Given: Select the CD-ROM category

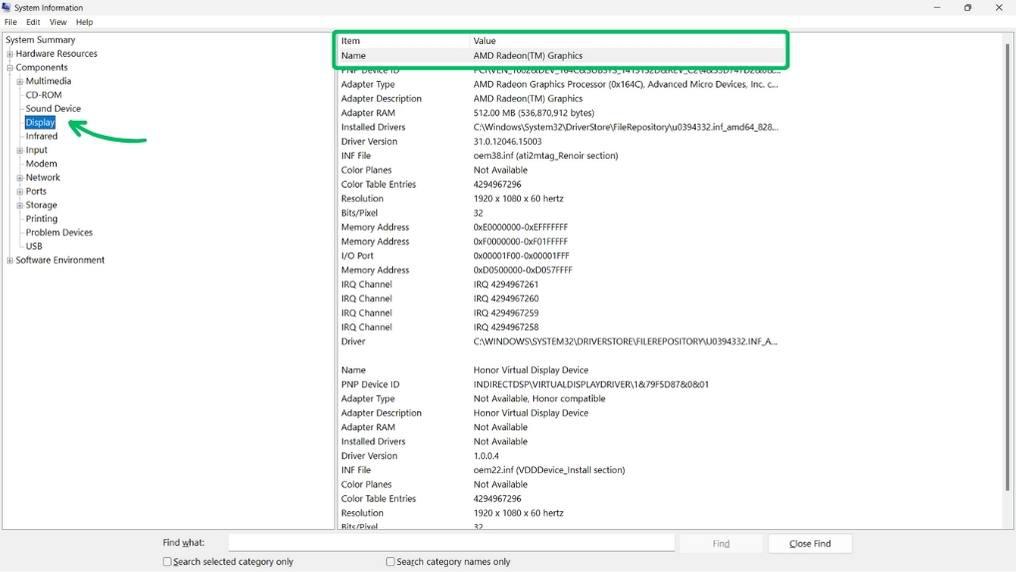Looking at the screenshot, I should tap(43, 95).
